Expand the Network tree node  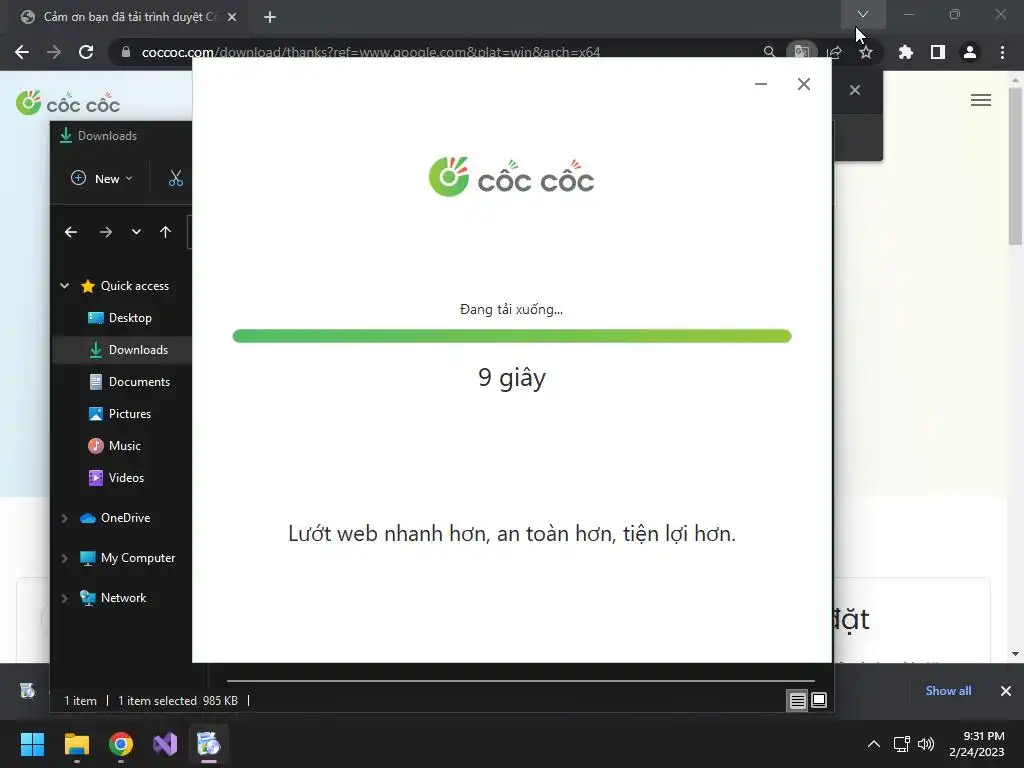point(65,598)
